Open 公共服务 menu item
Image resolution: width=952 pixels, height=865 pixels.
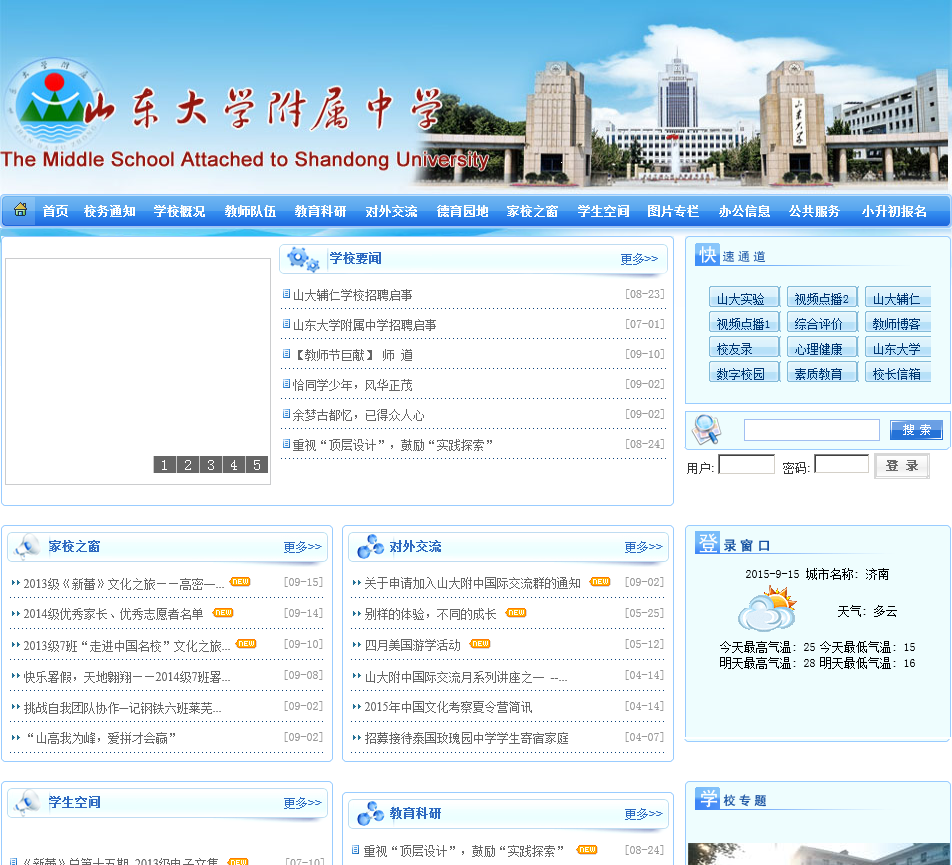pos(814,211)
